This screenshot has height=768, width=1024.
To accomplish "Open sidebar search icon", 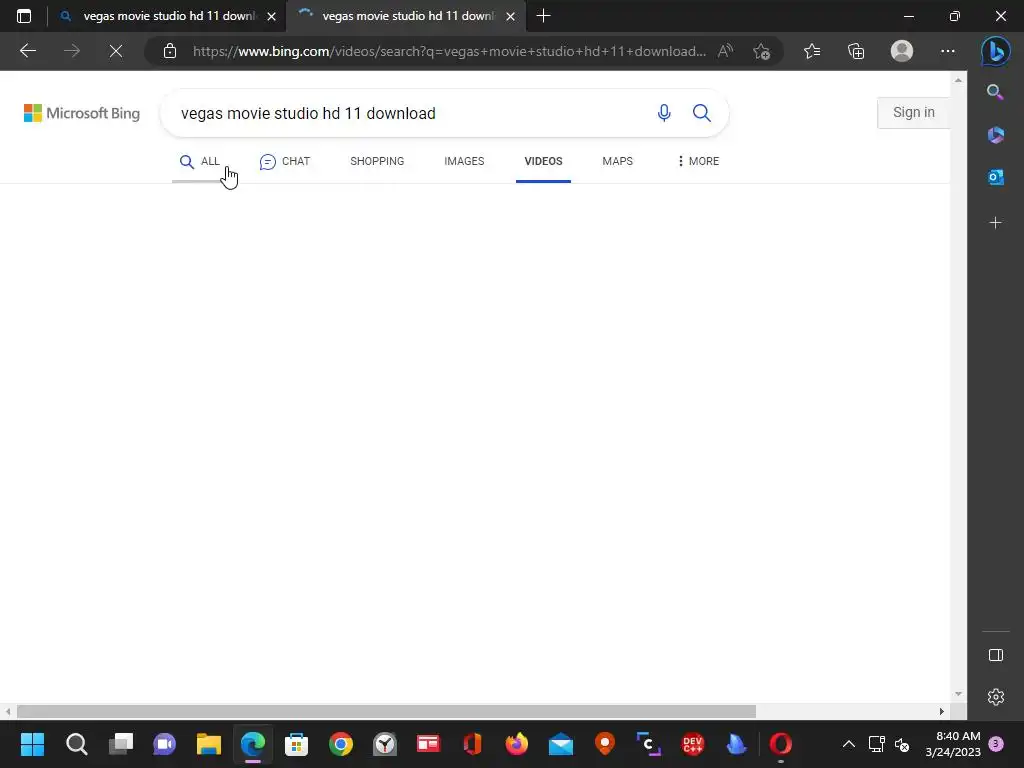I will (x=995, y=92).
